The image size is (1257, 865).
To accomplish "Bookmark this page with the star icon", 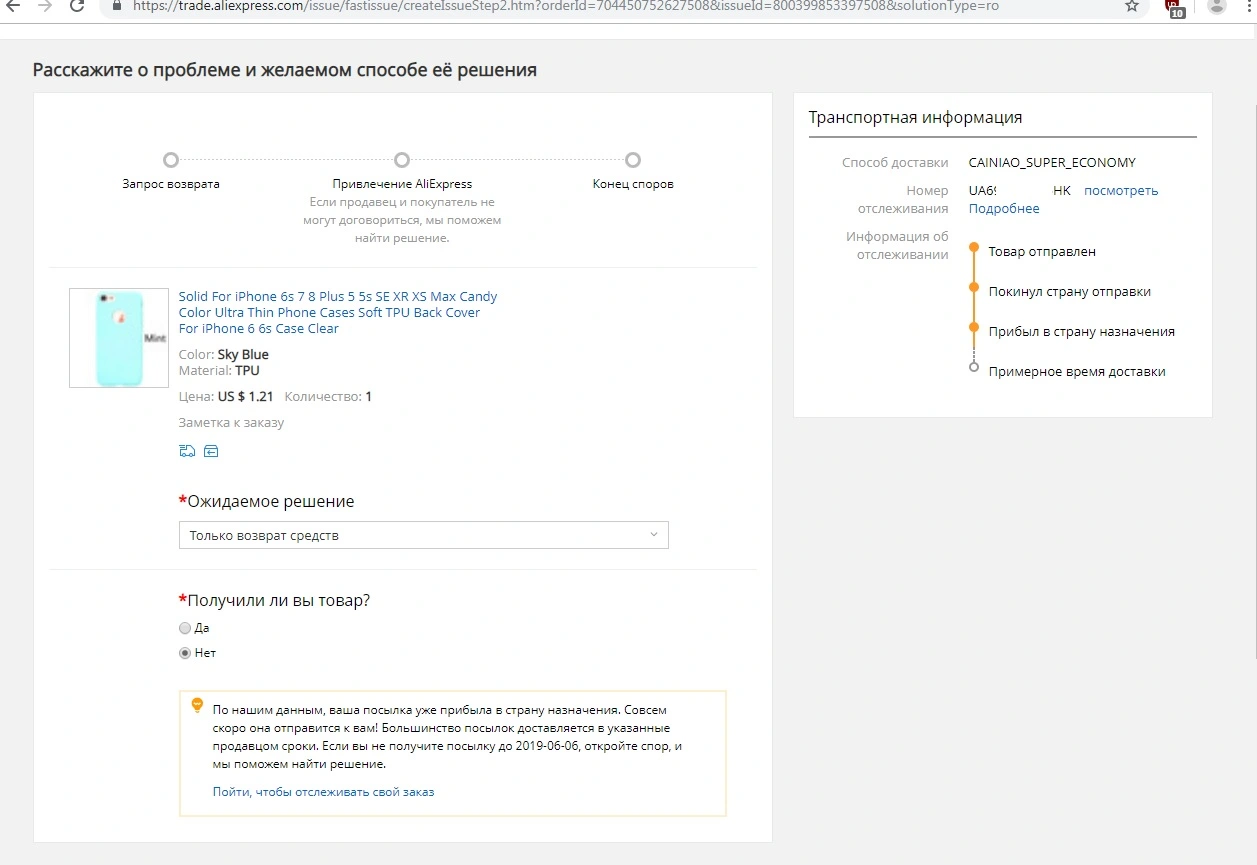I will pyautogui.click(x=1131, y=6).
